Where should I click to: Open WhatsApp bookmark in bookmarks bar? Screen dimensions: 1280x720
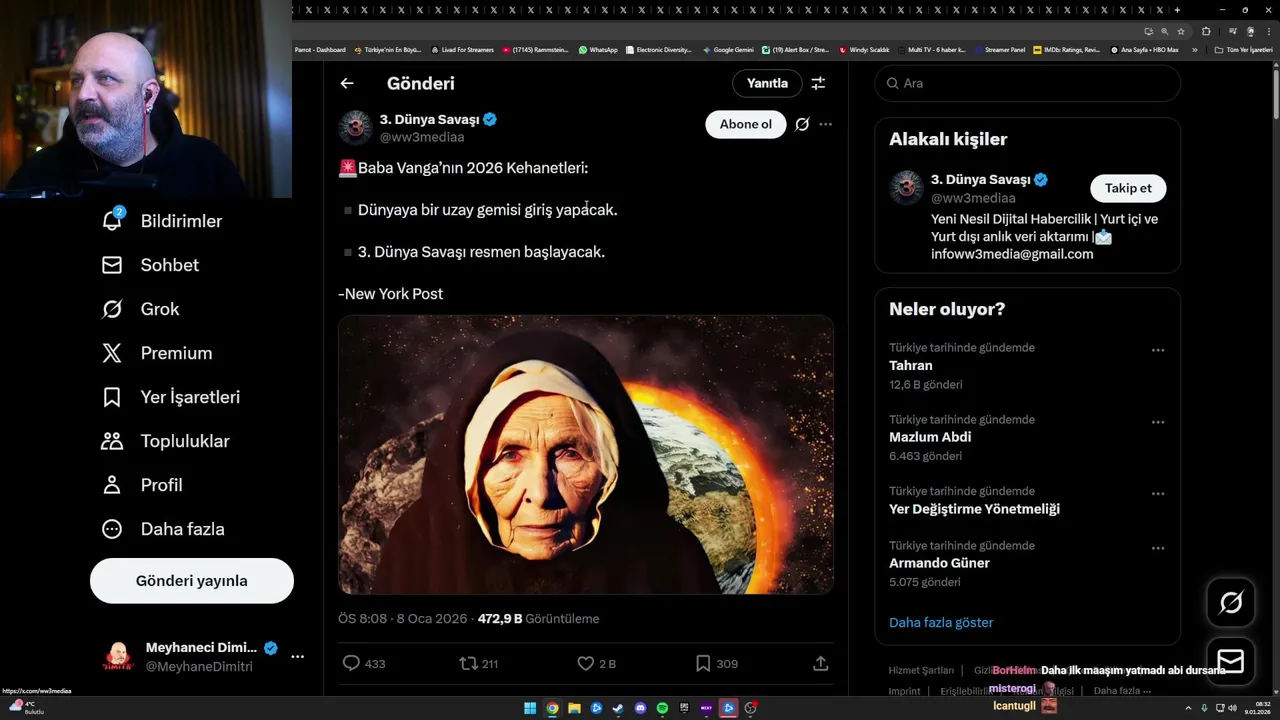pyautogui.click(x=598, y=49)
